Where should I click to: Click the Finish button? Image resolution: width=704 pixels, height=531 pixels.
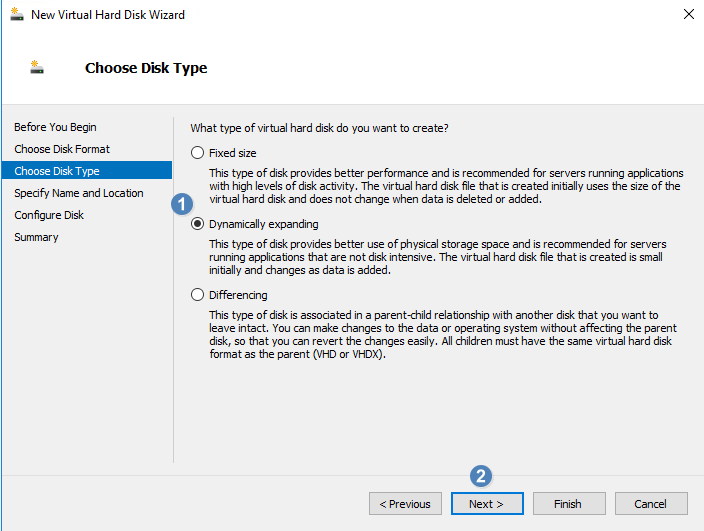pos(569,504)
